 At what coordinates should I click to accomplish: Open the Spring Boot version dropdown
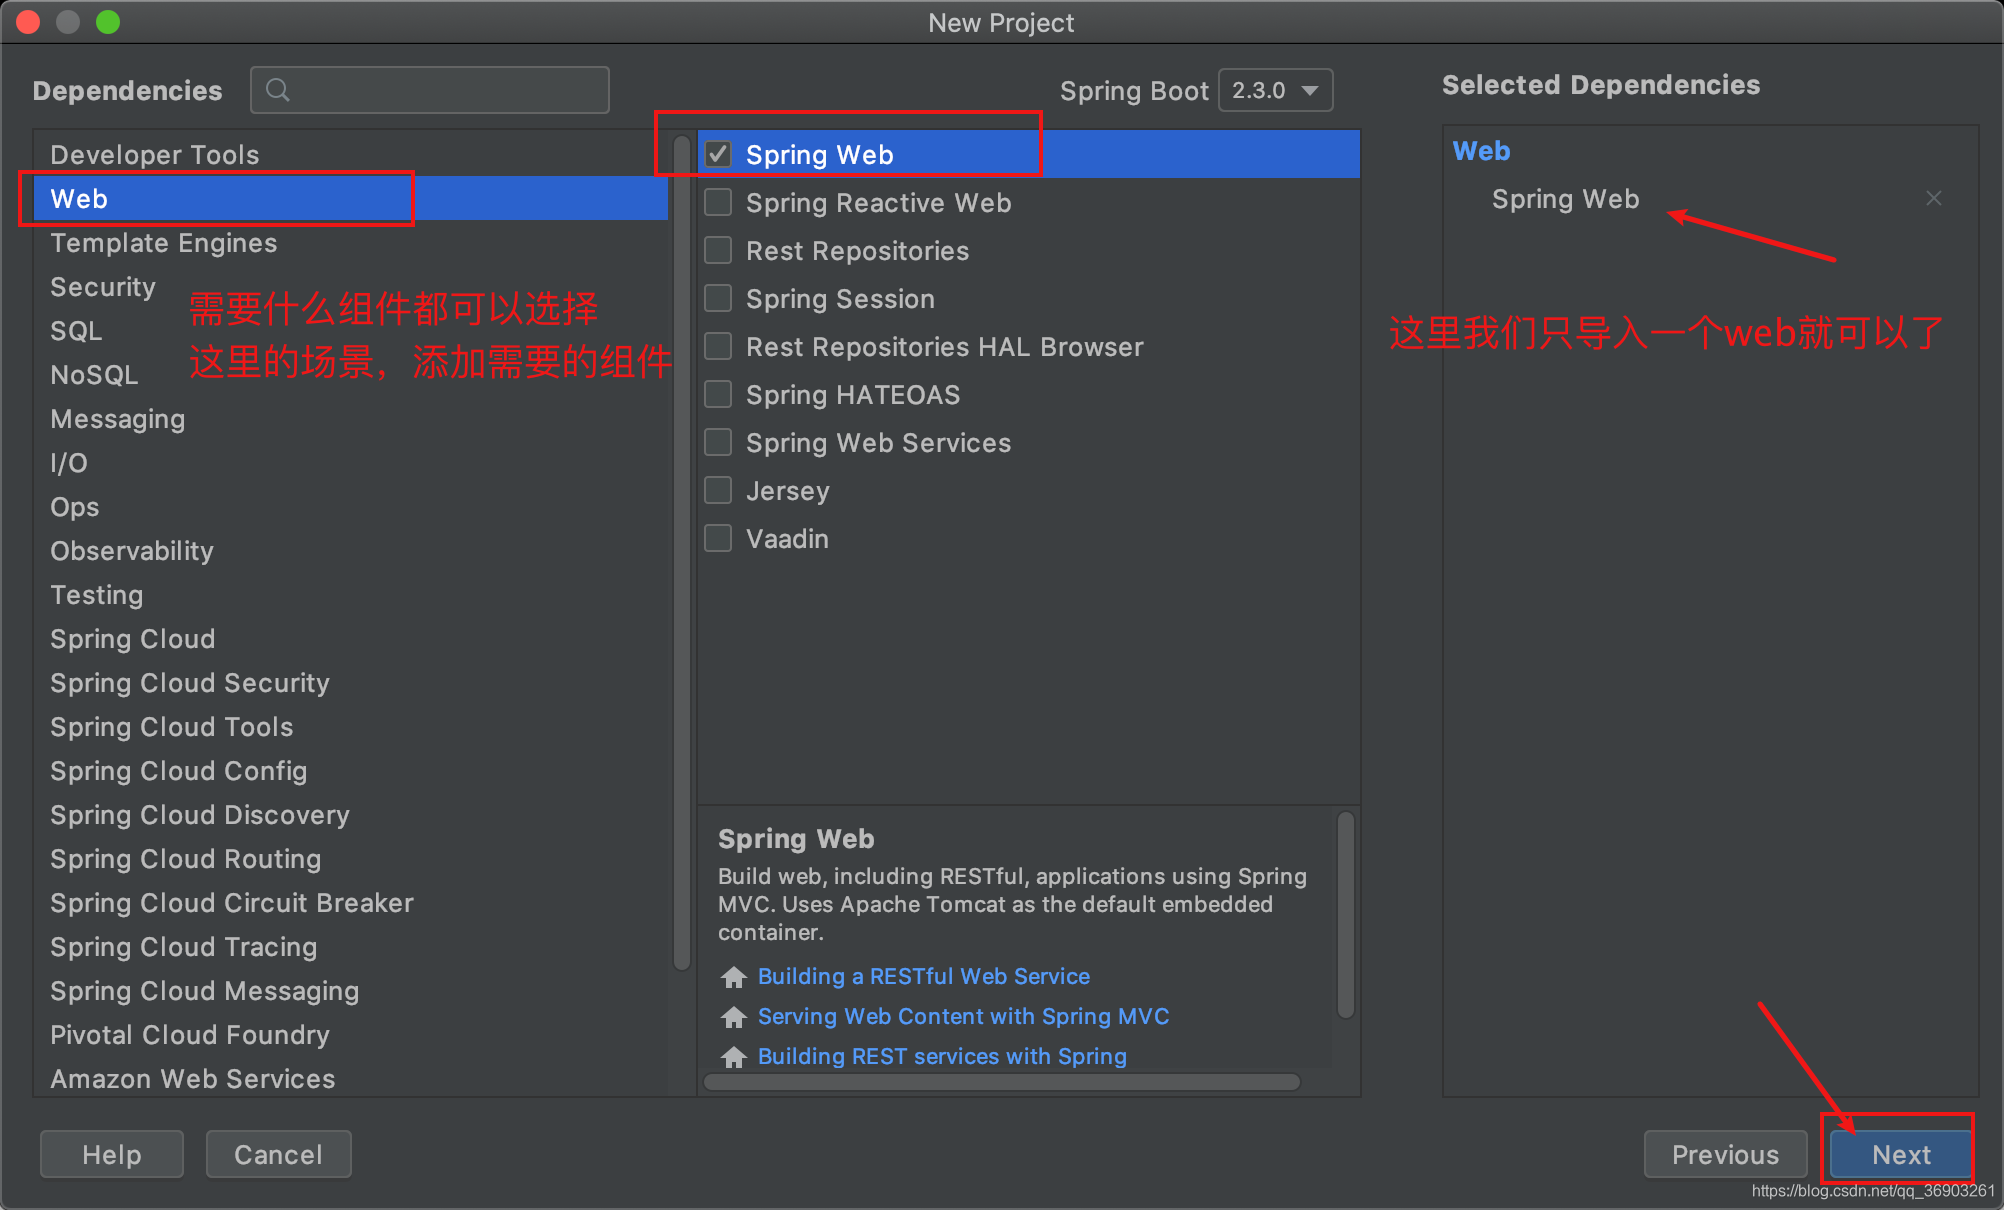(1276, 90)
